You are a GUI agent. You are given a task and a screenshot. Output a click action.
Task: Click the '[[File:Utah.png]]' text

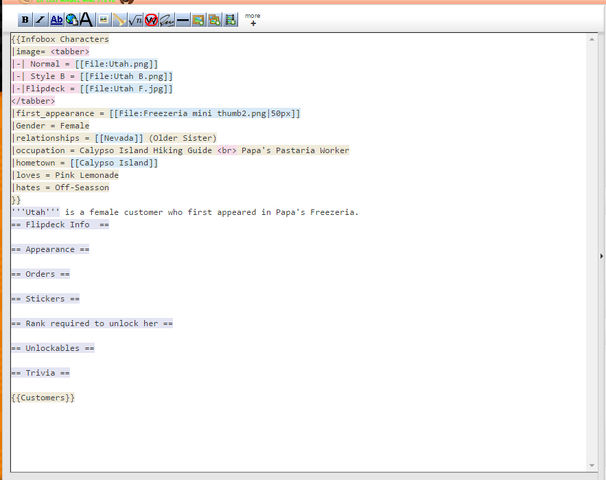tap(116, 64)
